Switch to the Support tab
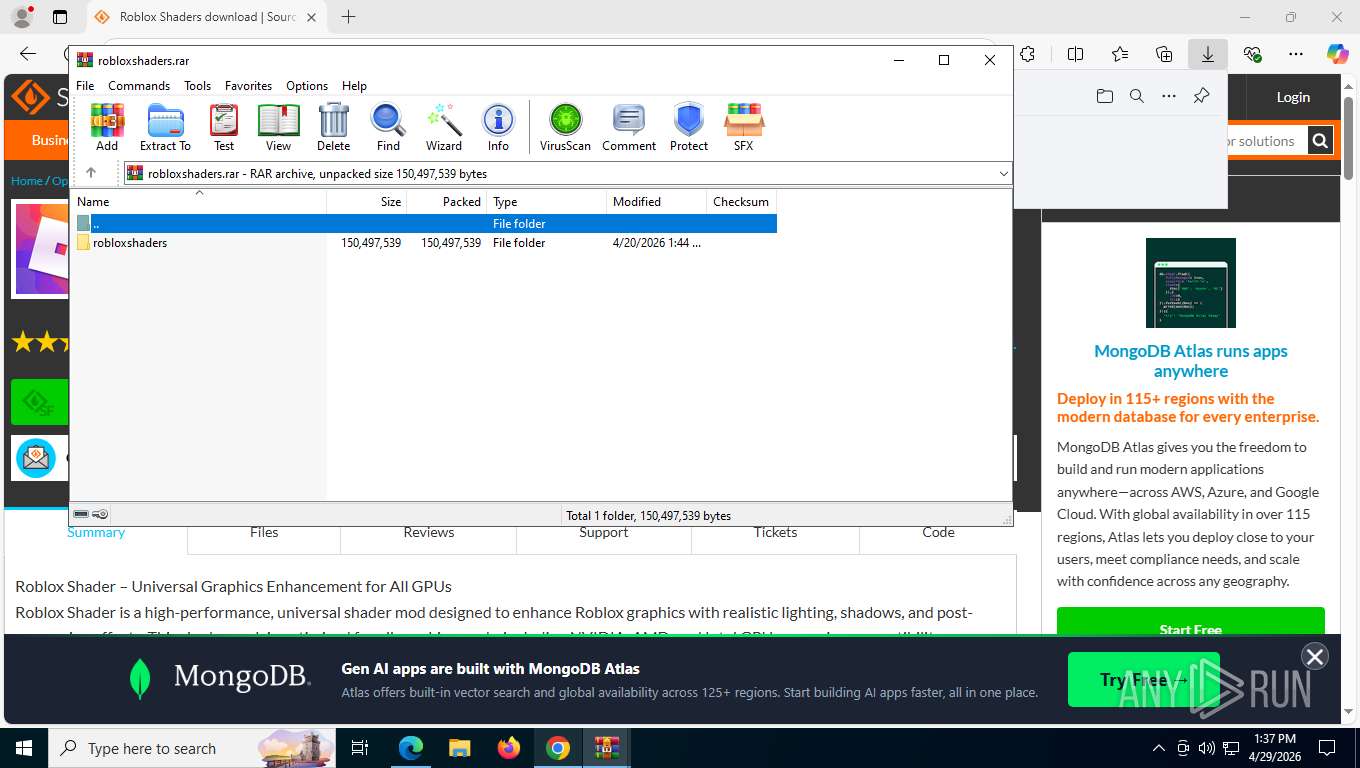 click(604, 532)
